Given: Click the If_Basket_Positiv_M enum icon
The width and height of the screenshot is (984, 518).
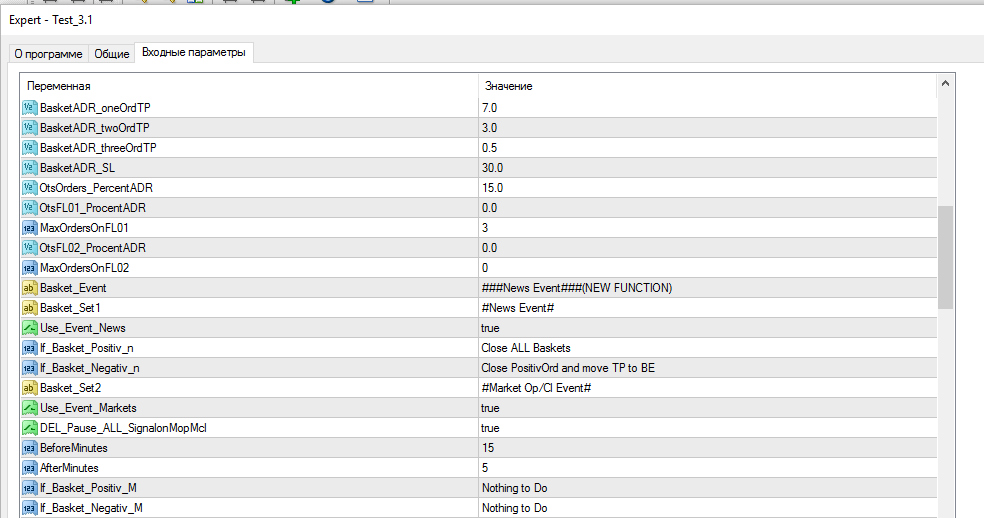Looking at the screenshot, I should coord(29,488).
